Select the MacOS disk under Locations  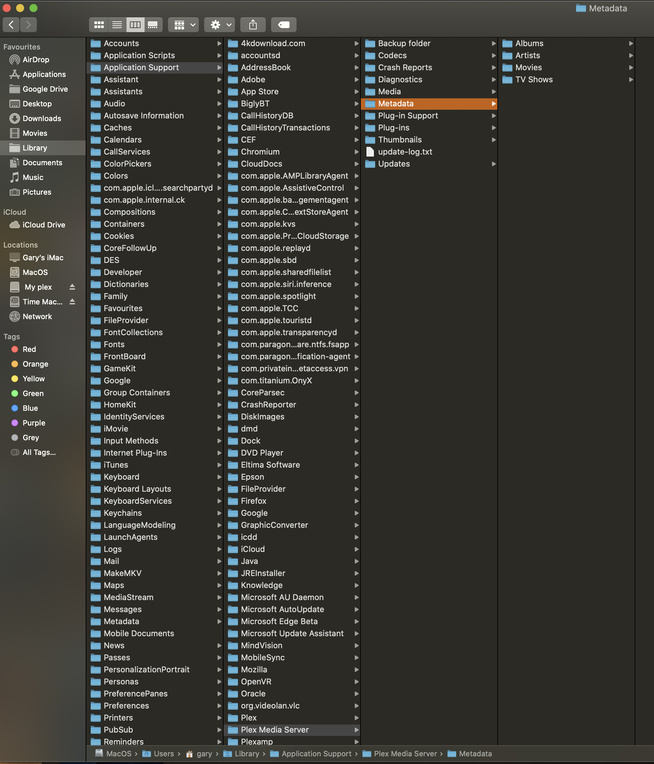tap(35, 272)
